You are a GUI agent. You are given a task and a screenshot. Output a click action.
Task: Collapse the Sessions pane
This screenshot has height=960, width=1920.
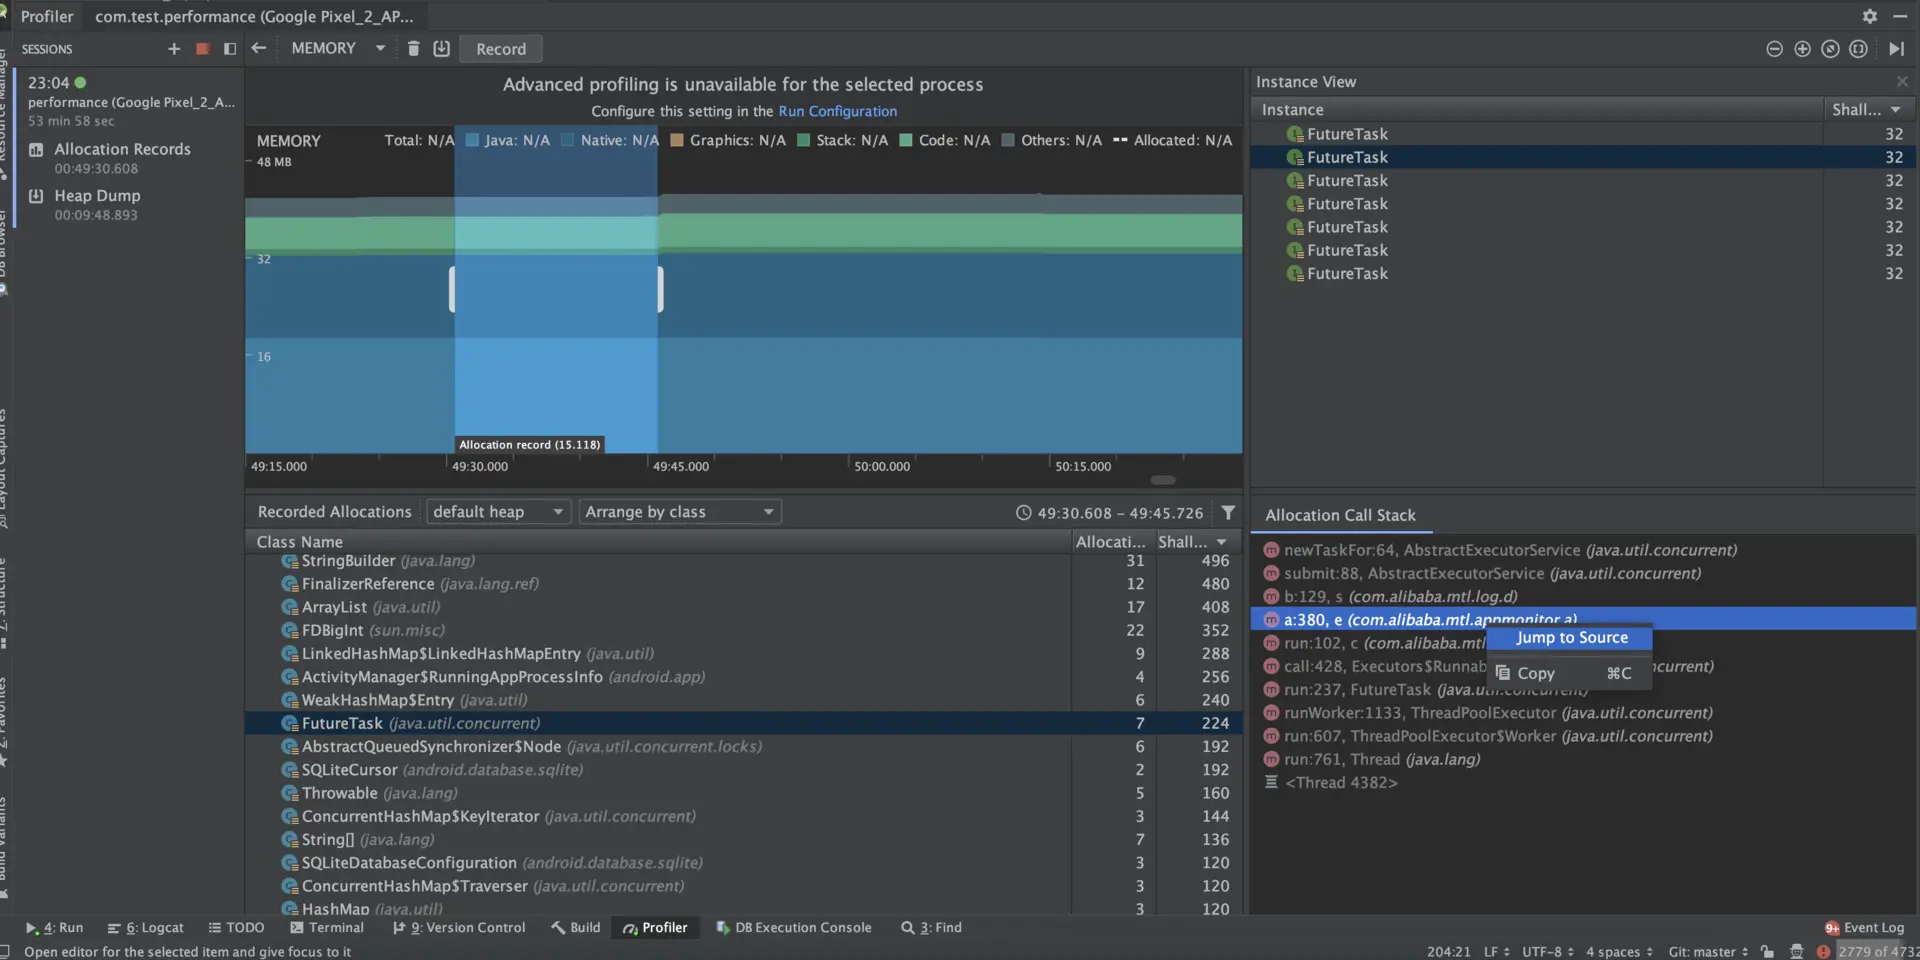230,49
